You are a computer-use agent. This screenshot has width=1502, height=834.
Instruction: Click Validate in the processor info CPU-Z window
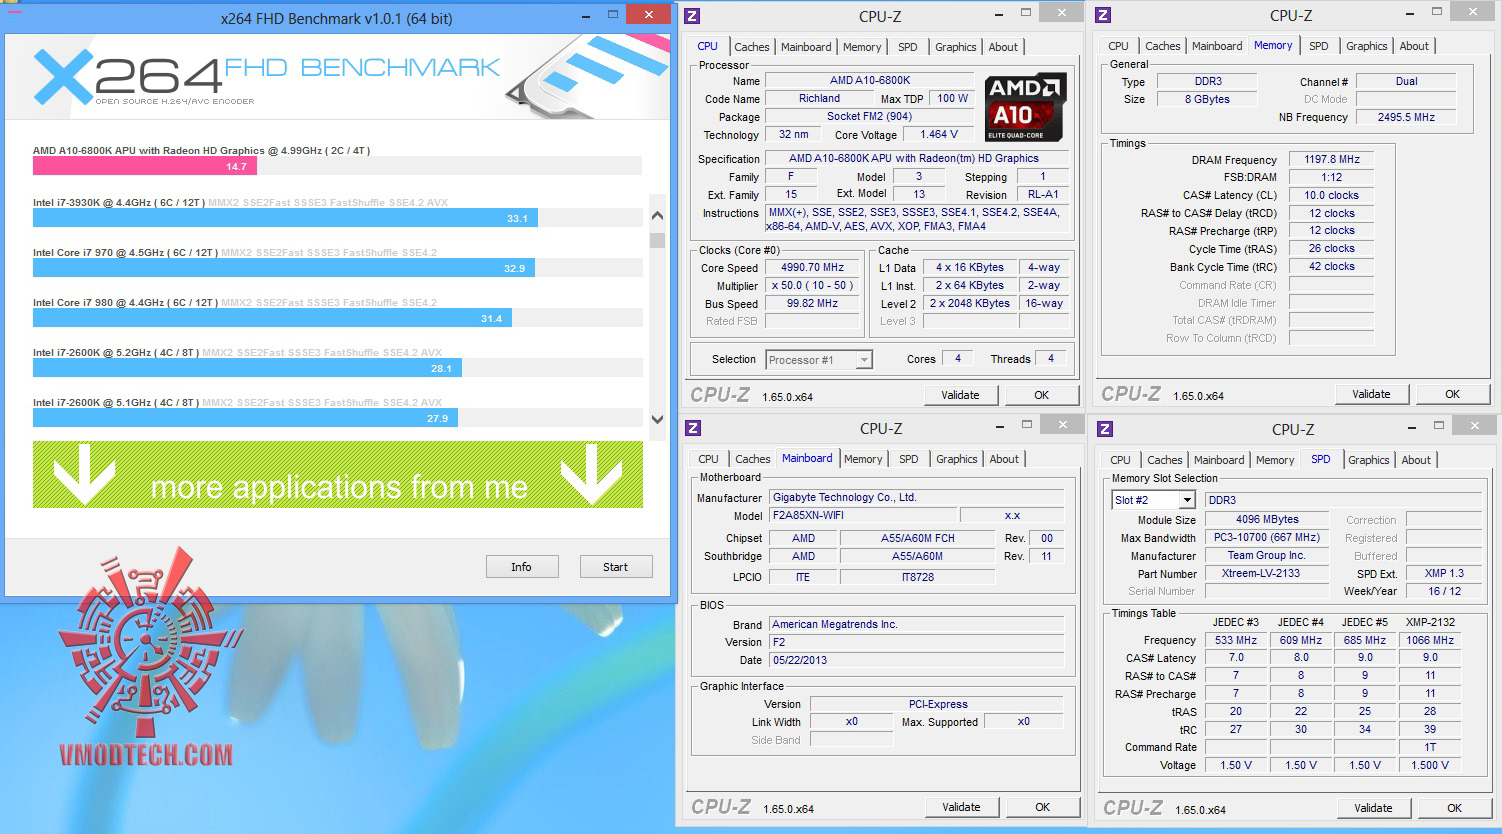coord(960,395)
